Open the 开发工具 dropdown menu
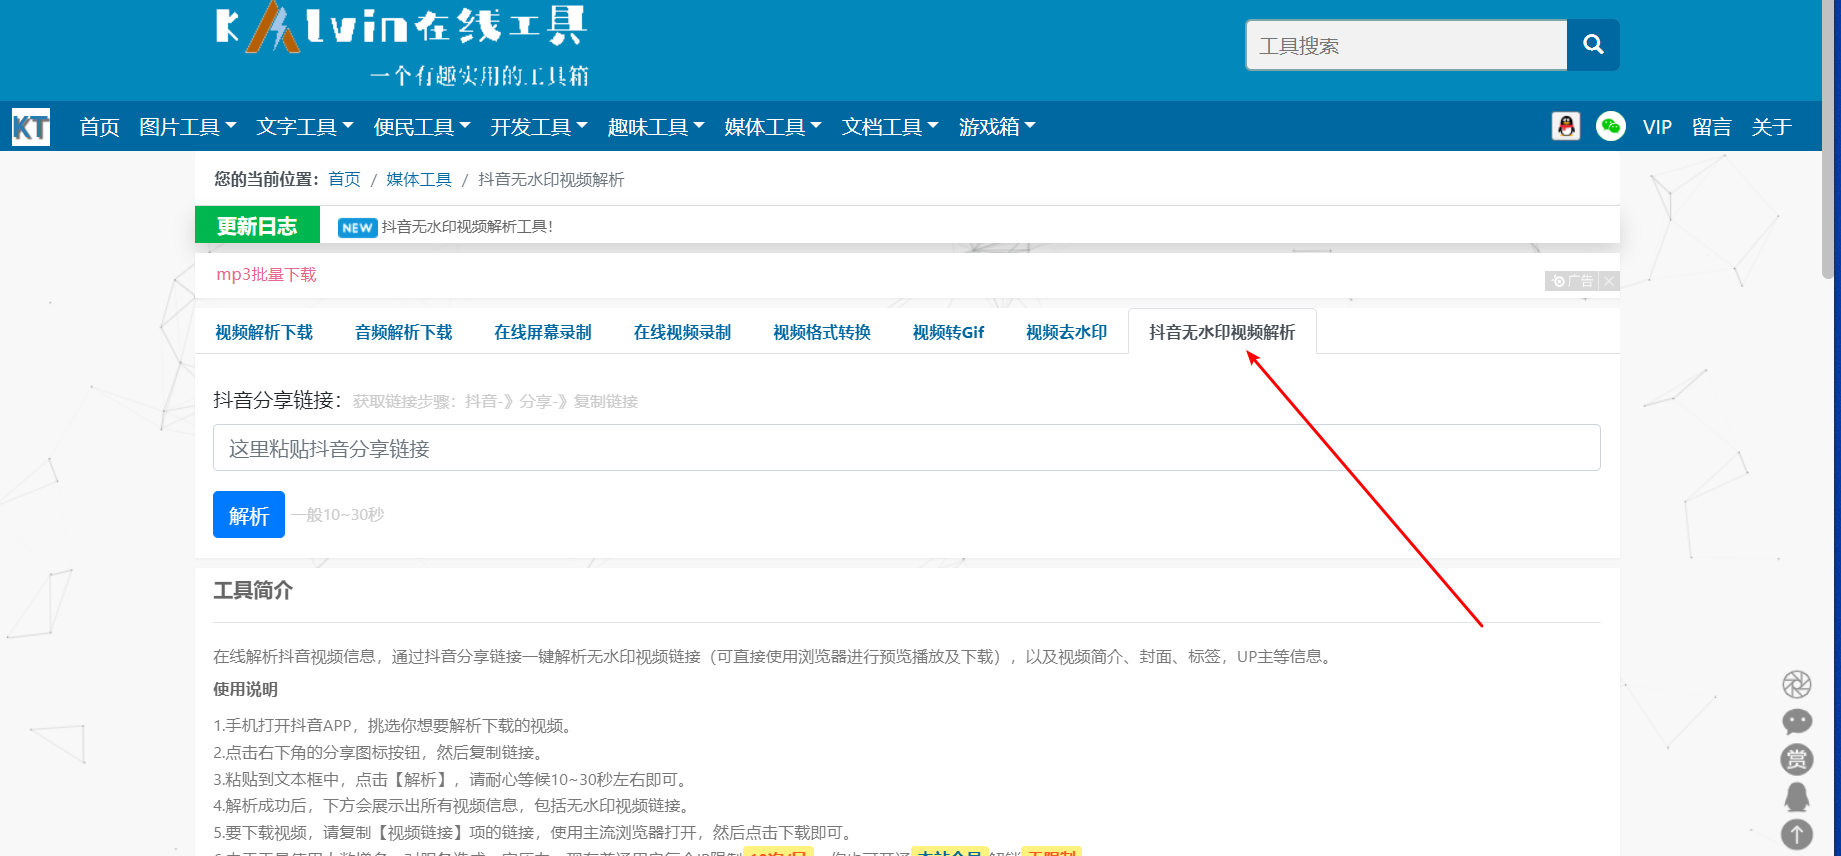Image resolution: width=1841 pixels, height=856 pixels. pyautogui.click(x=538, y=127)
